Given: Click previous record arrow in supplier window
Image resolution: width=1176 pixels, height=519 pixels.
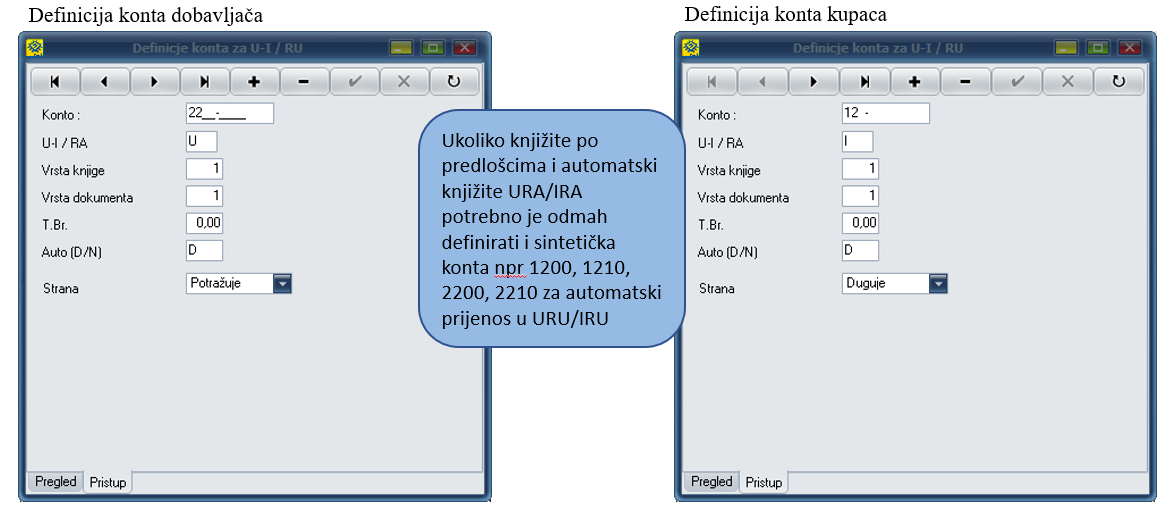Looking at the screenshot, I should [x=105, y=81].
